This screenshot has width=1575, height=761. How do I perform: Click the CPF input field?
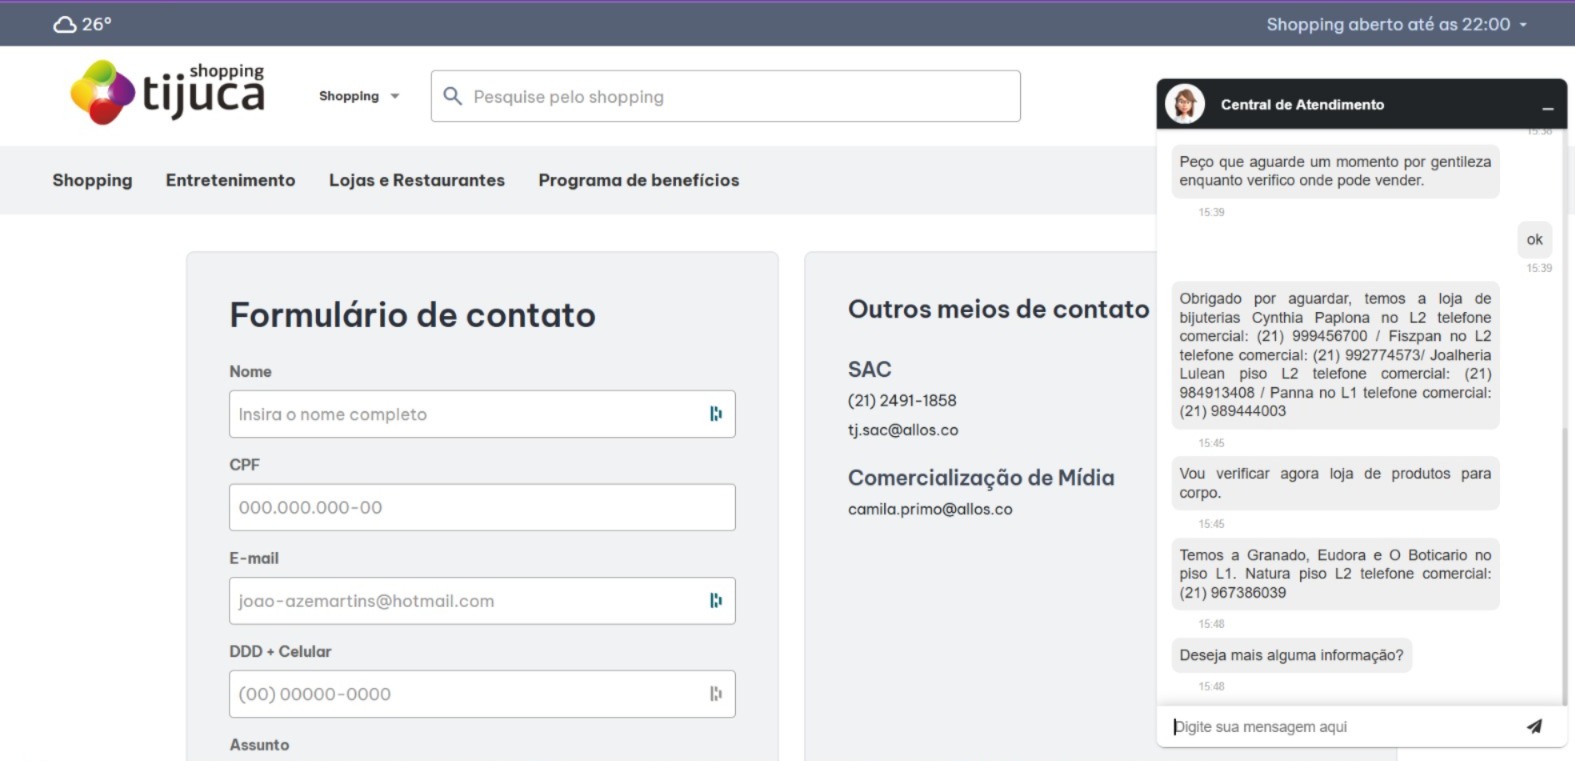pos(482,507)
